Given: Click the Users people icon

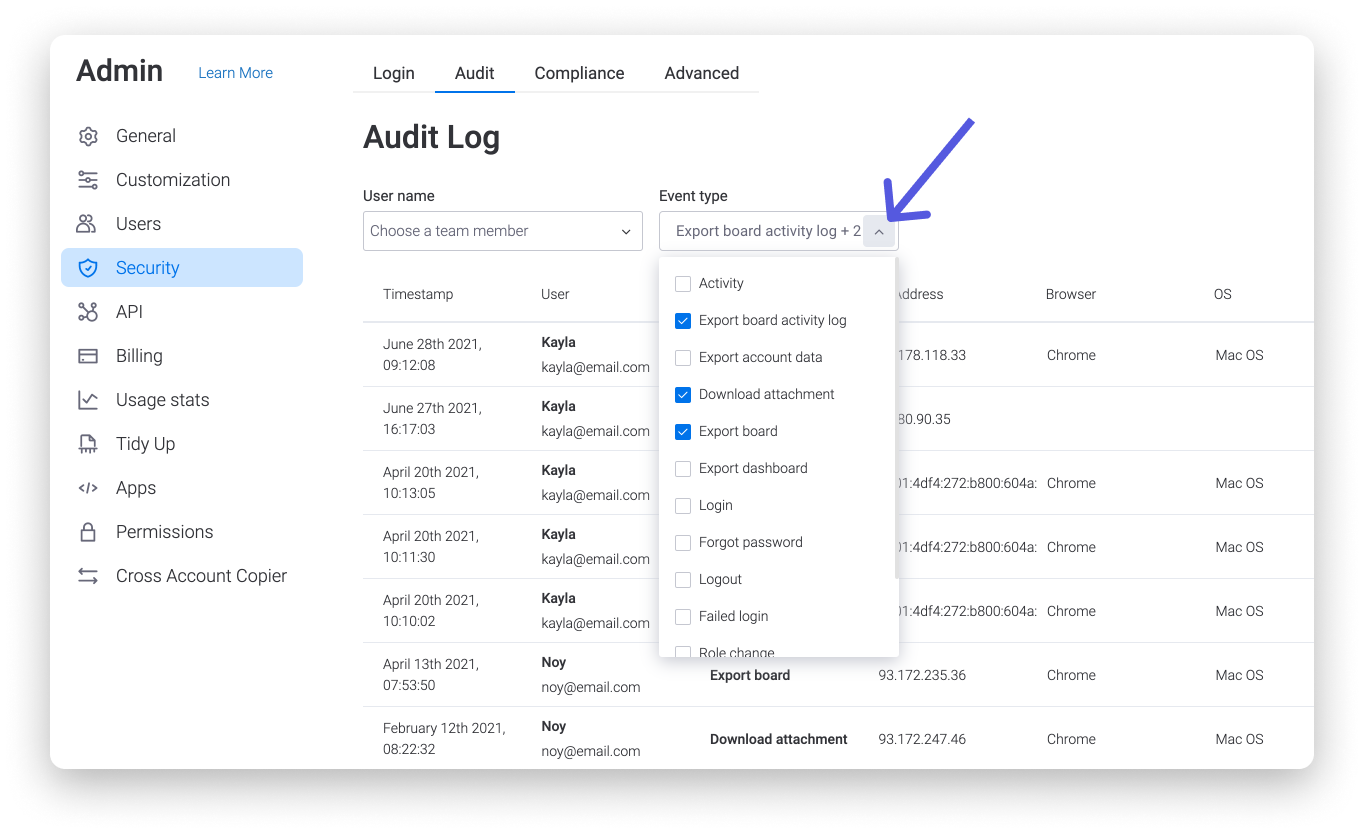Looking at the screenshot, I should [x=88, y=224].
